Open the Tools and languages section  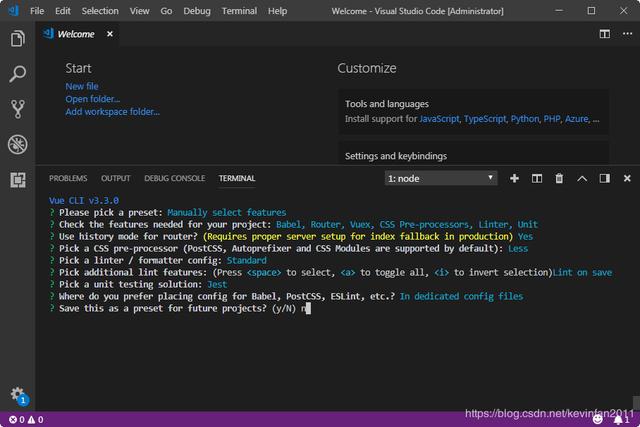[x=473, y=111]
